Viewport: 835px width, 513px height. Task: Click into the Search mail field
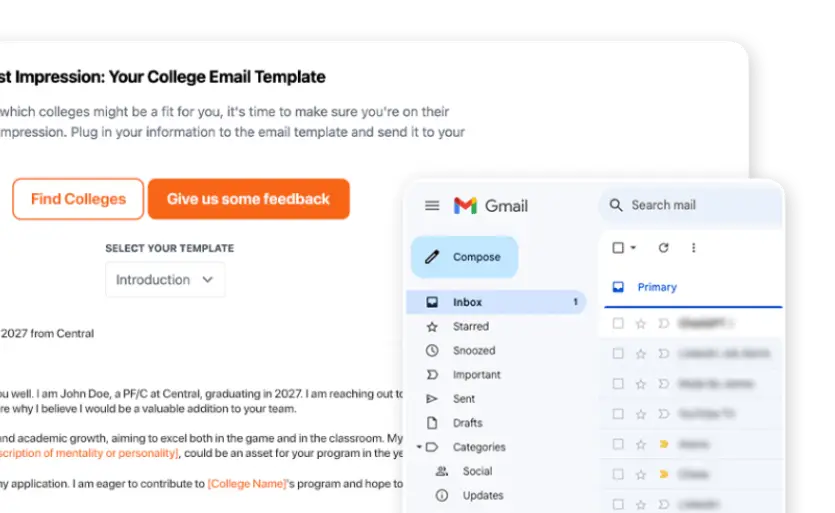pos(692,205)
